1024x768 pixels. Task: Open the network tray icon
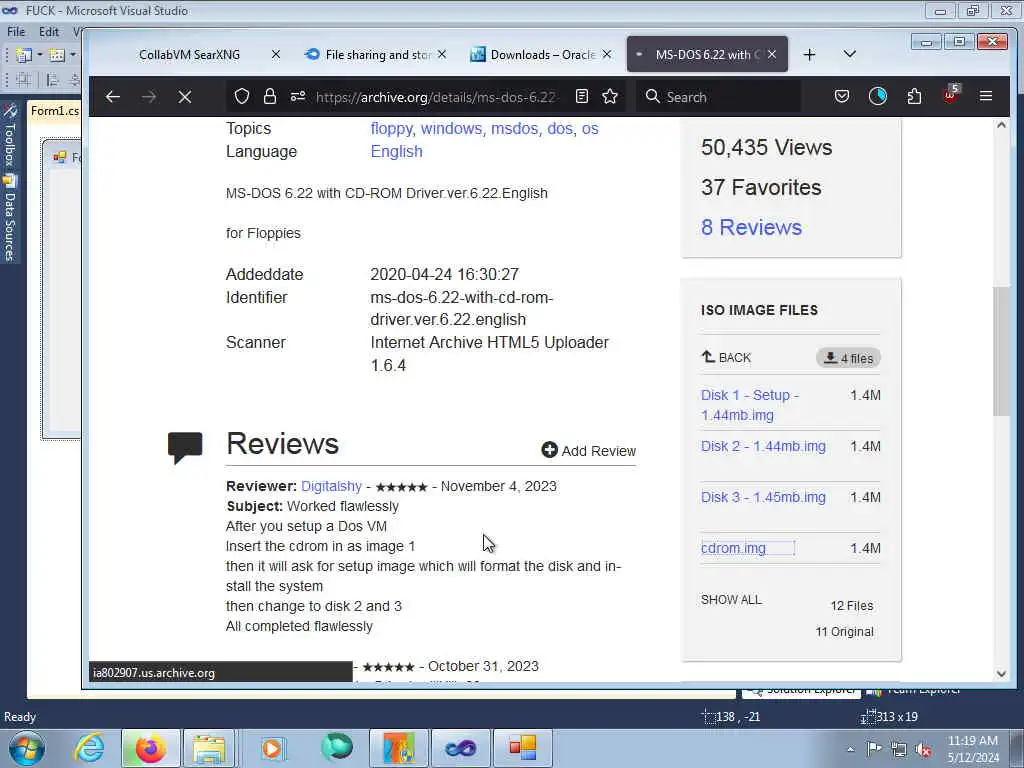(899, 749)
